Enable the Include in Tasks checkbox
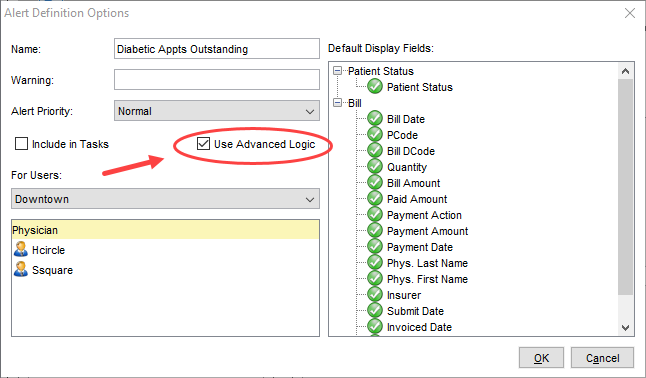Viewport: 646px width, 378px height. [x=21, y=144]
